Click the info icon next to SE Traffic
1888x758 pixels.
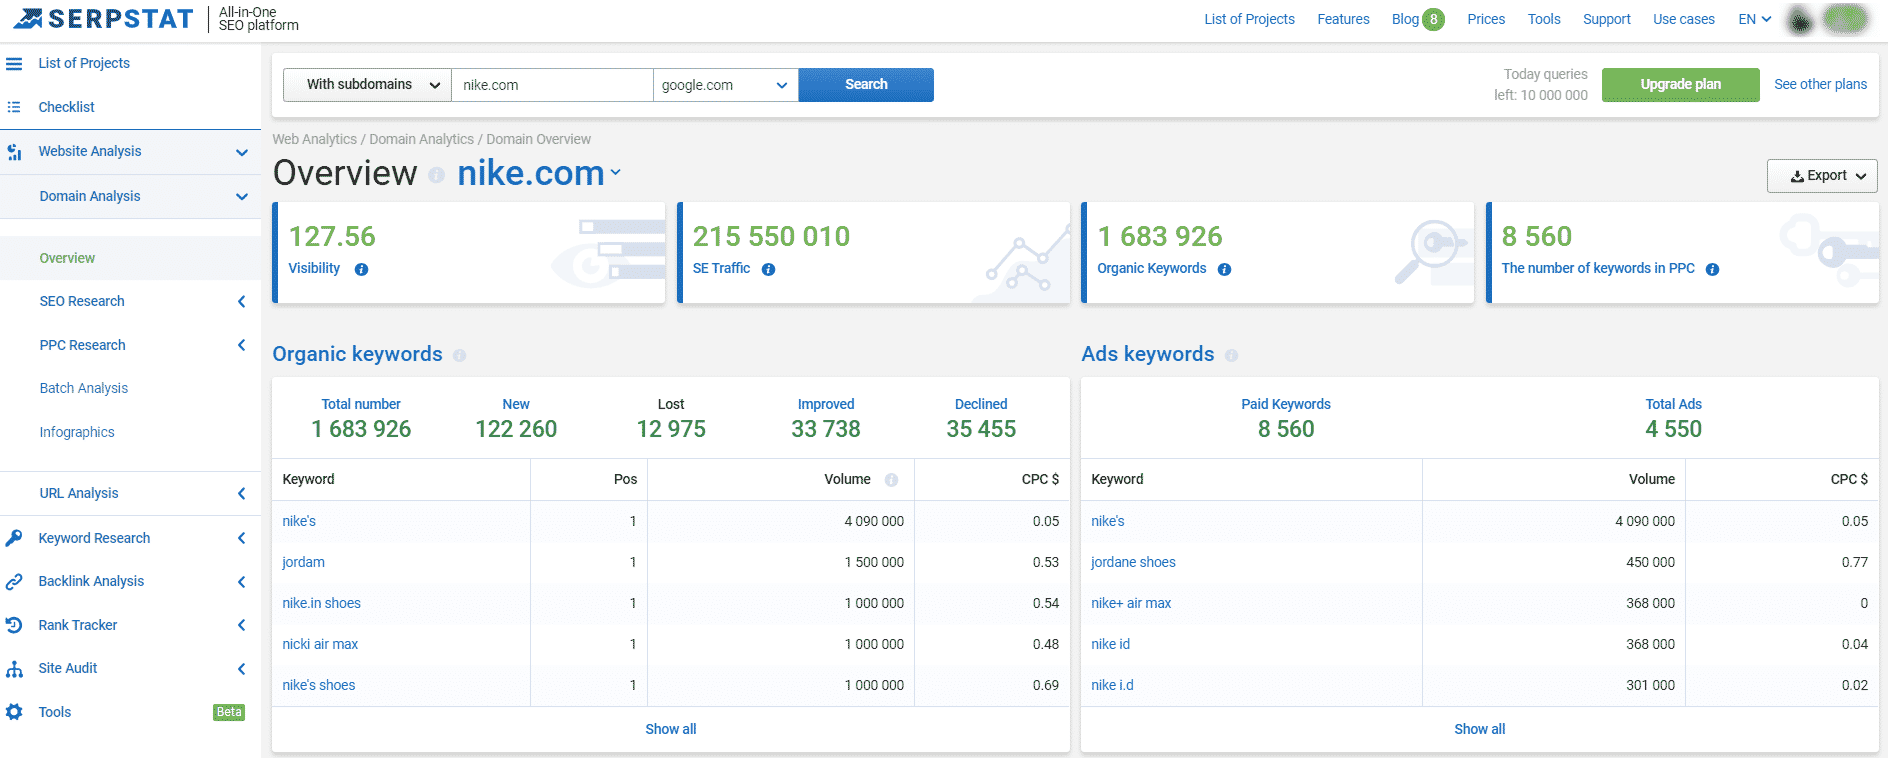click(768, 269)
